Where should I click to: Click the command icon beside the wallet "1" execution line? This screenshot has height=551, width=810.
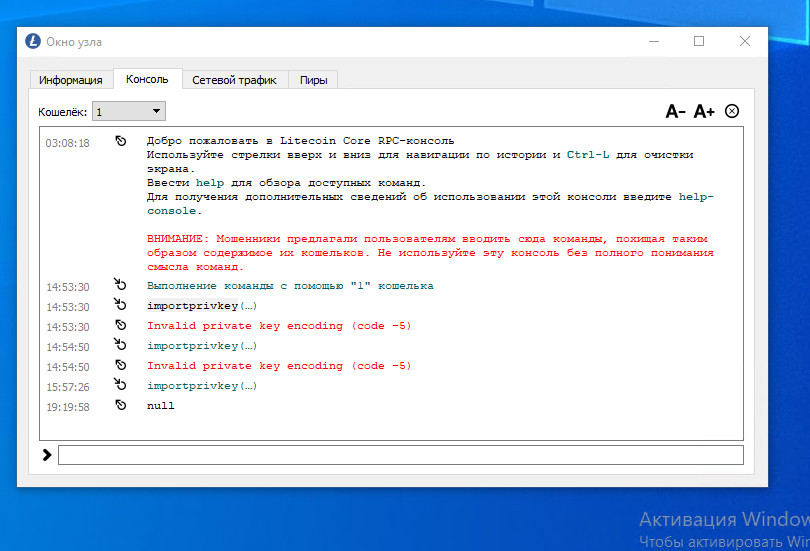coord(120,284)
